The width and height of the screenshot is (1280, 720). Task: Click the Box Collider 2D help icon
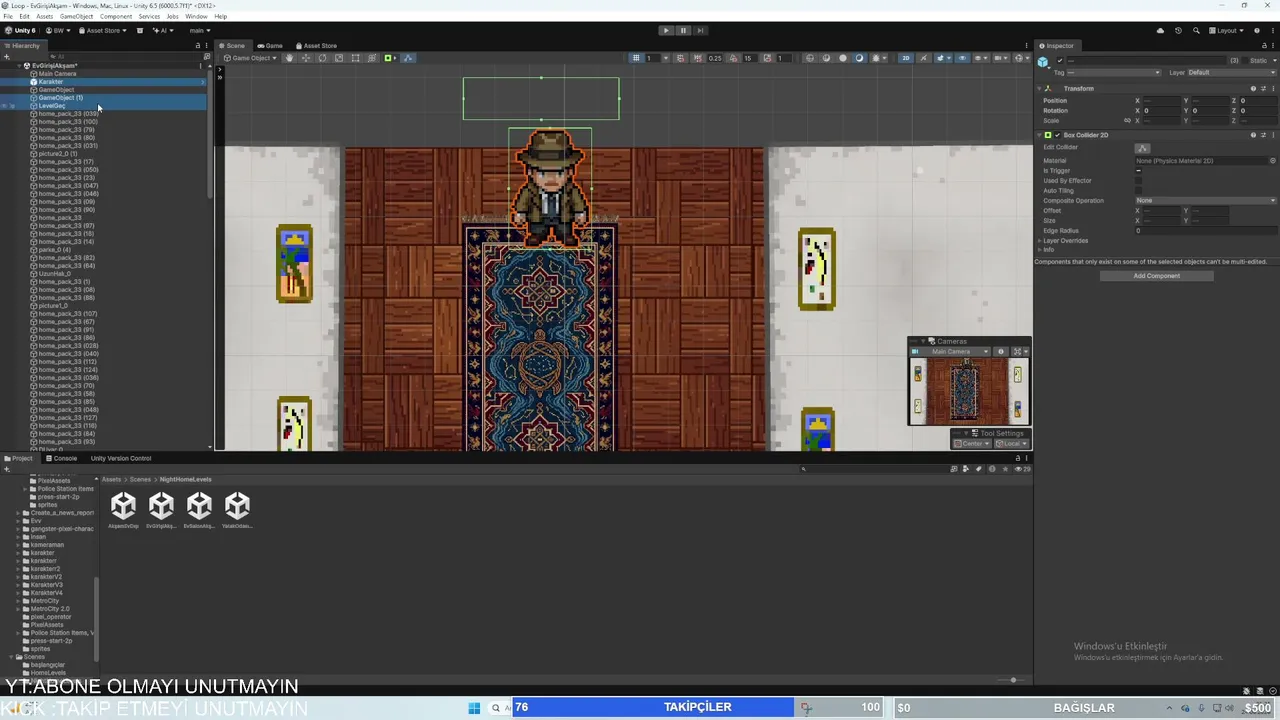[1254, 135]
